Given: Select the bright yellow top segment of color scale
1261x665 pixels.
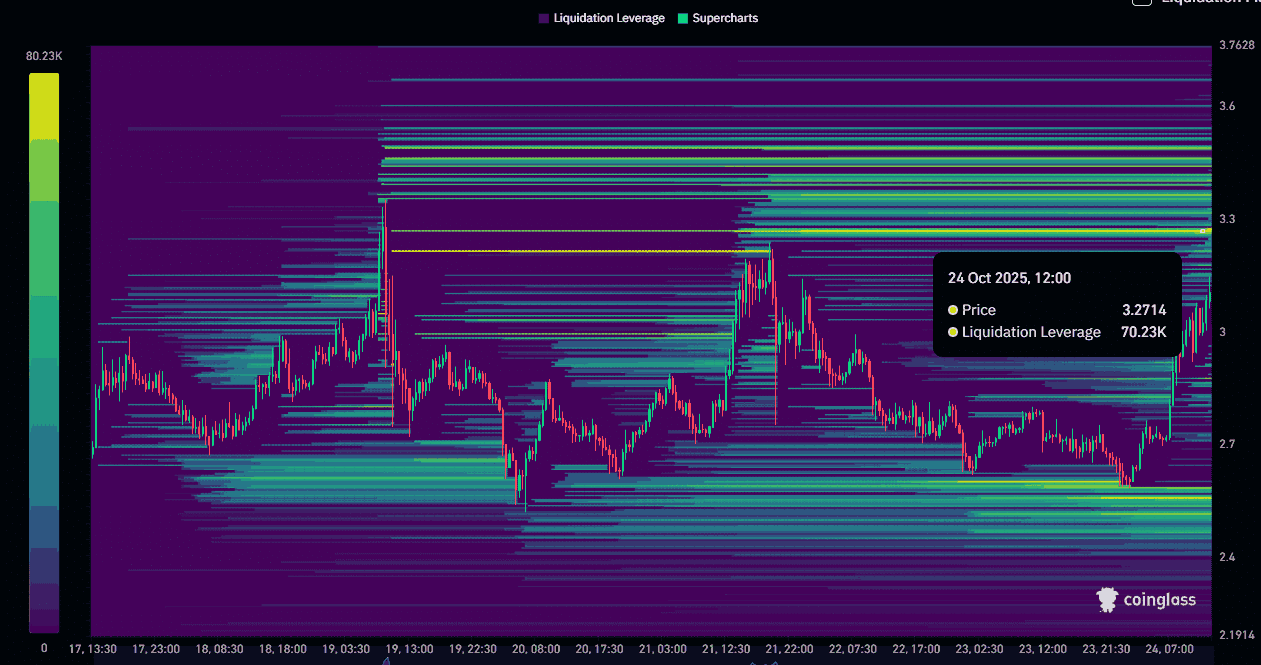Looking at the screenshot, I should click(44, 105).
